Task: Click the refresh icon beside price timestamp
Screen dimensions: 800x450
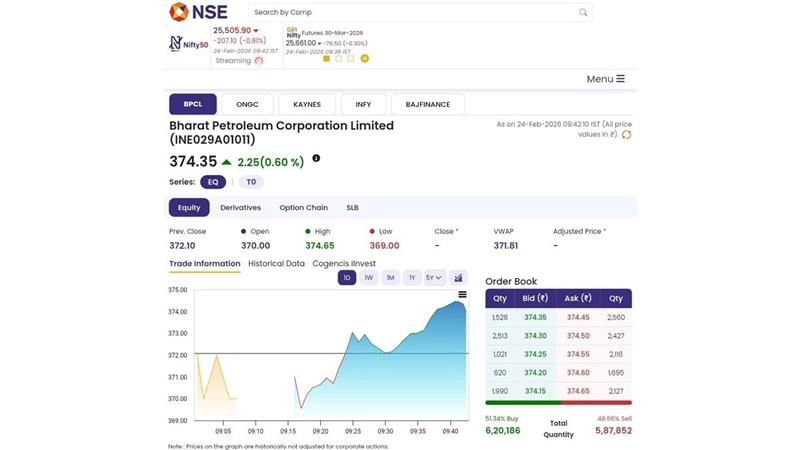Action: pyautogui.click(x=627, y=134)
